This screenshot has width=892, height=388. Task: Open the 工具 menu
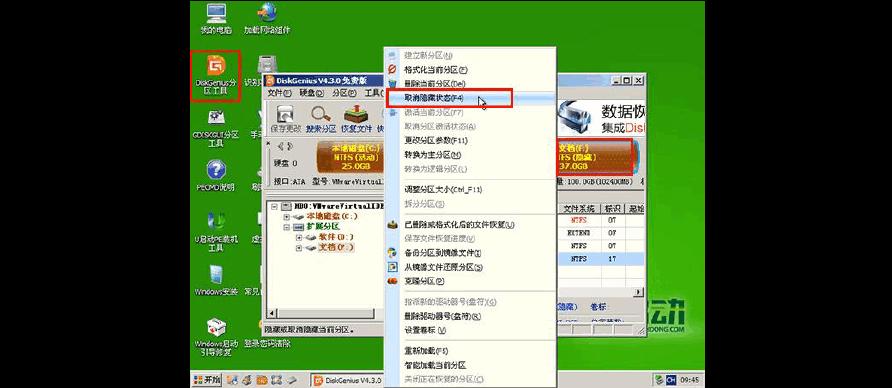pyautogui.click(x=373, y=93)
